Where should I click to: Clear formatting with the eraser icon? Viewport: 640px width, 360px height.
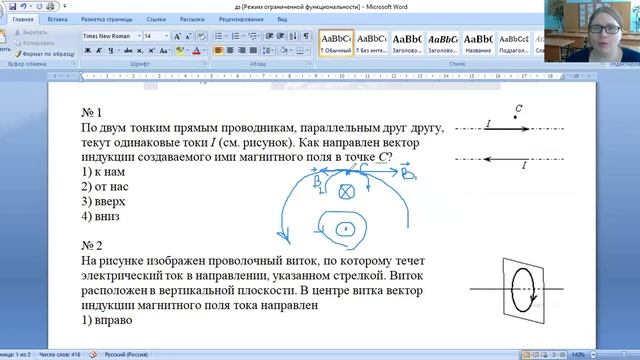[x=201, y=36]
